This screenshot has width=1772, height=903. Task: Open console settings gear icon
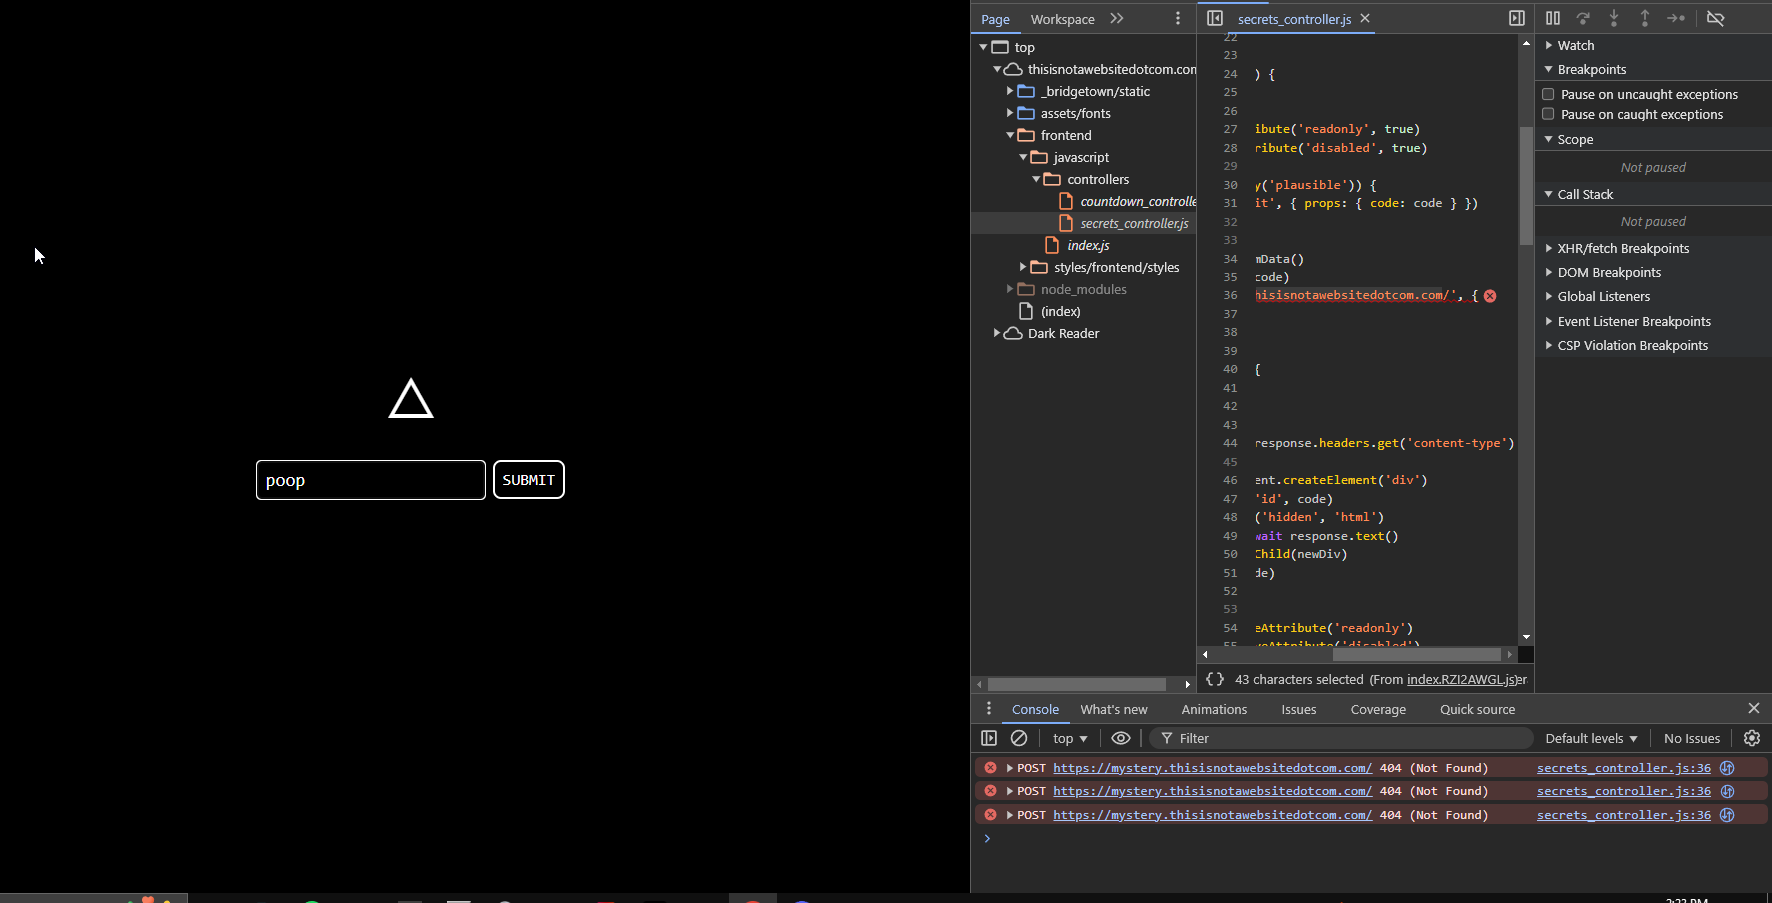[x=1752, y=738]
